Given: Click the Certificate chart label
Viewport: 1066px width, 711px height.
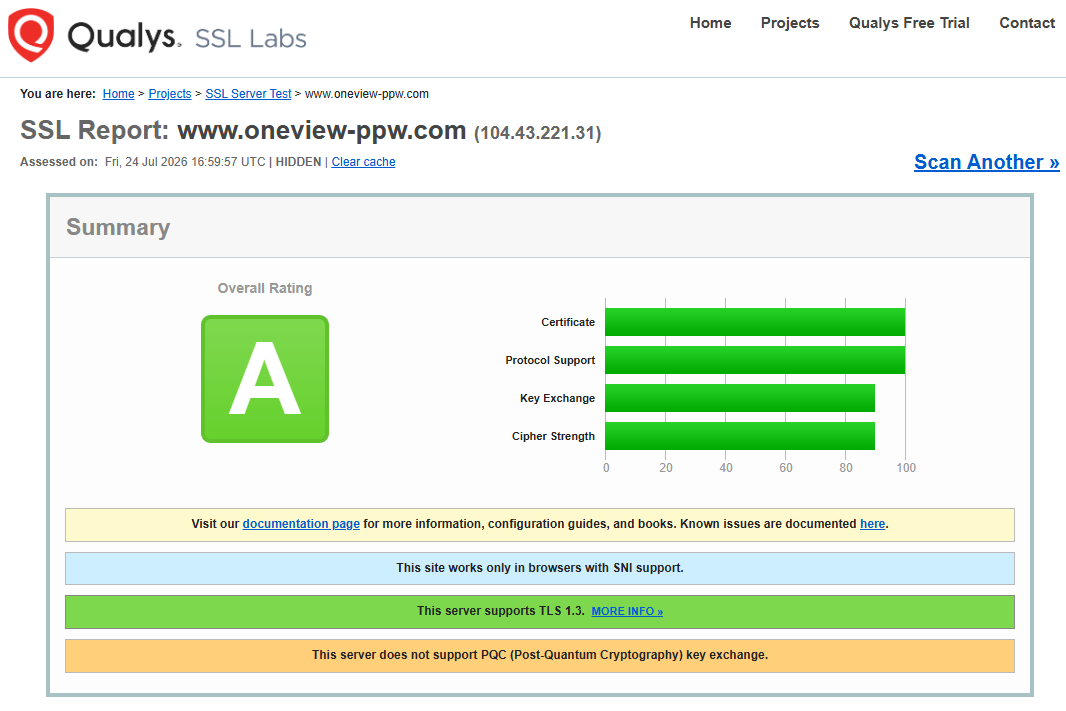Looking at the screenshot, I should tap(568, 322).
